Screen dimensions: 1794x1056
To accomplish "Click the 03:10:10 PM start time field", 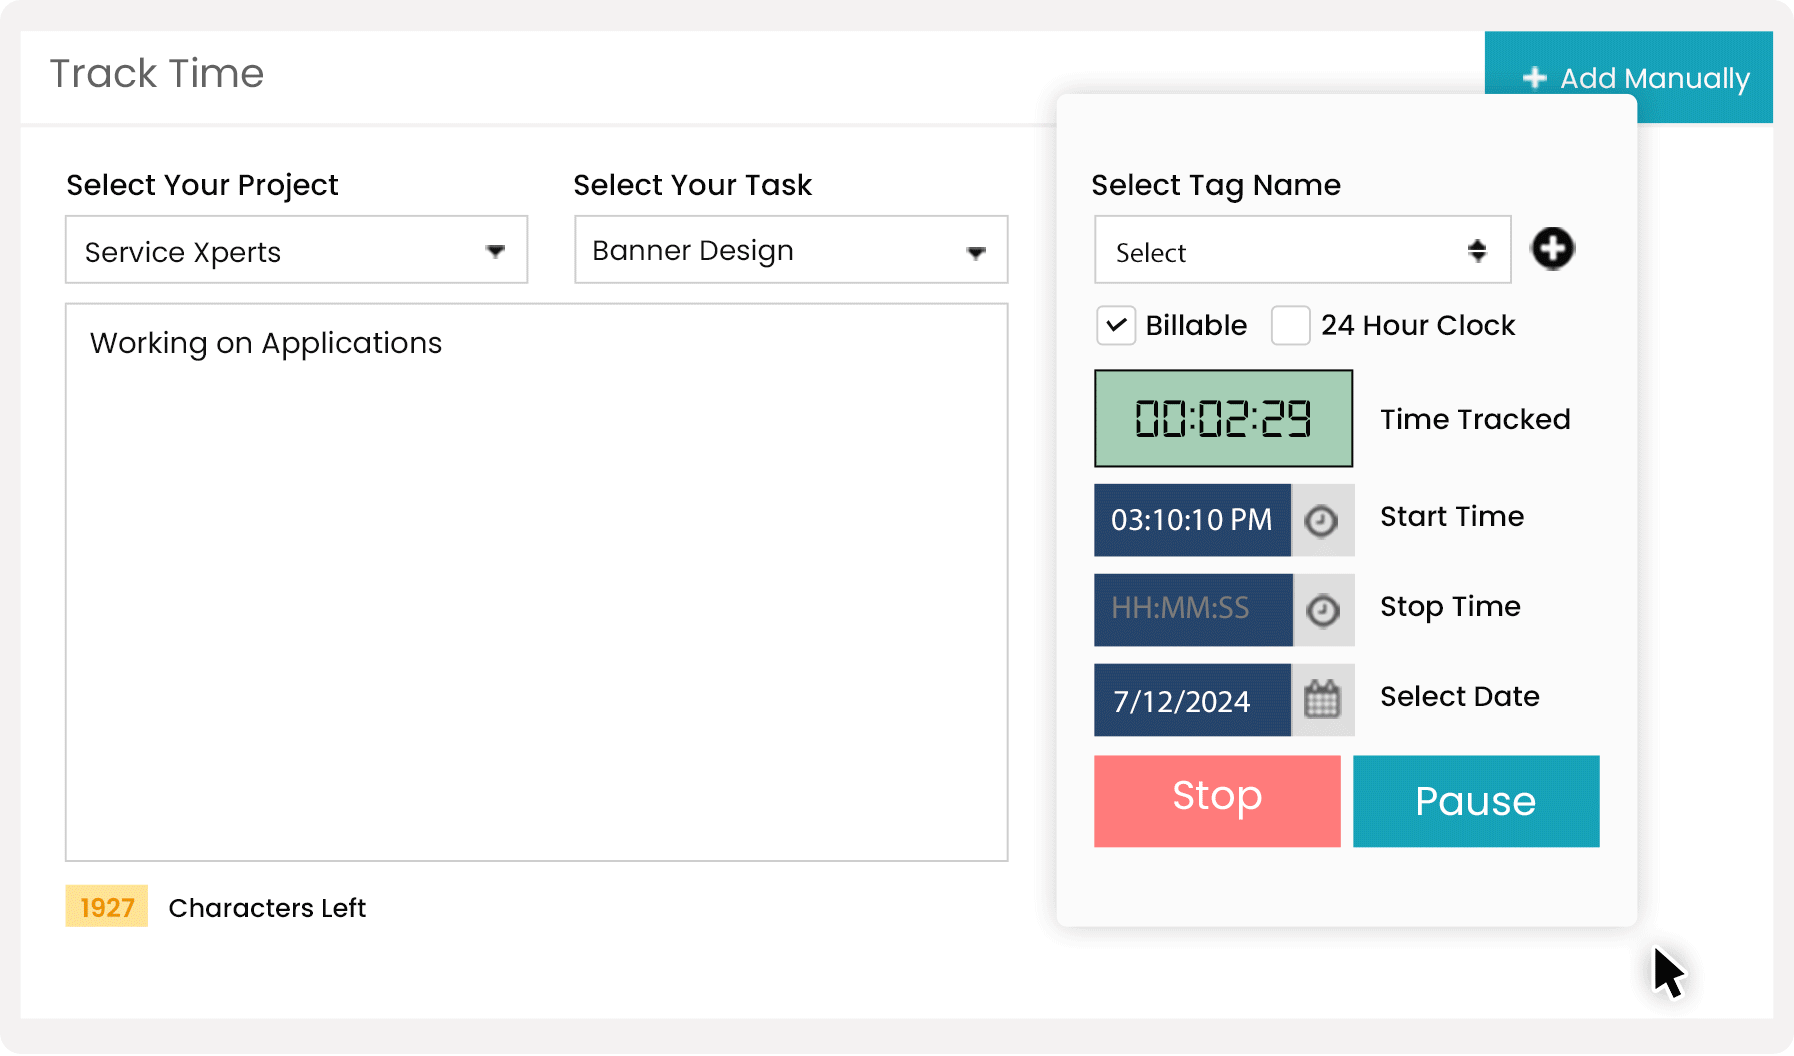I will (x=1192, y=520).
